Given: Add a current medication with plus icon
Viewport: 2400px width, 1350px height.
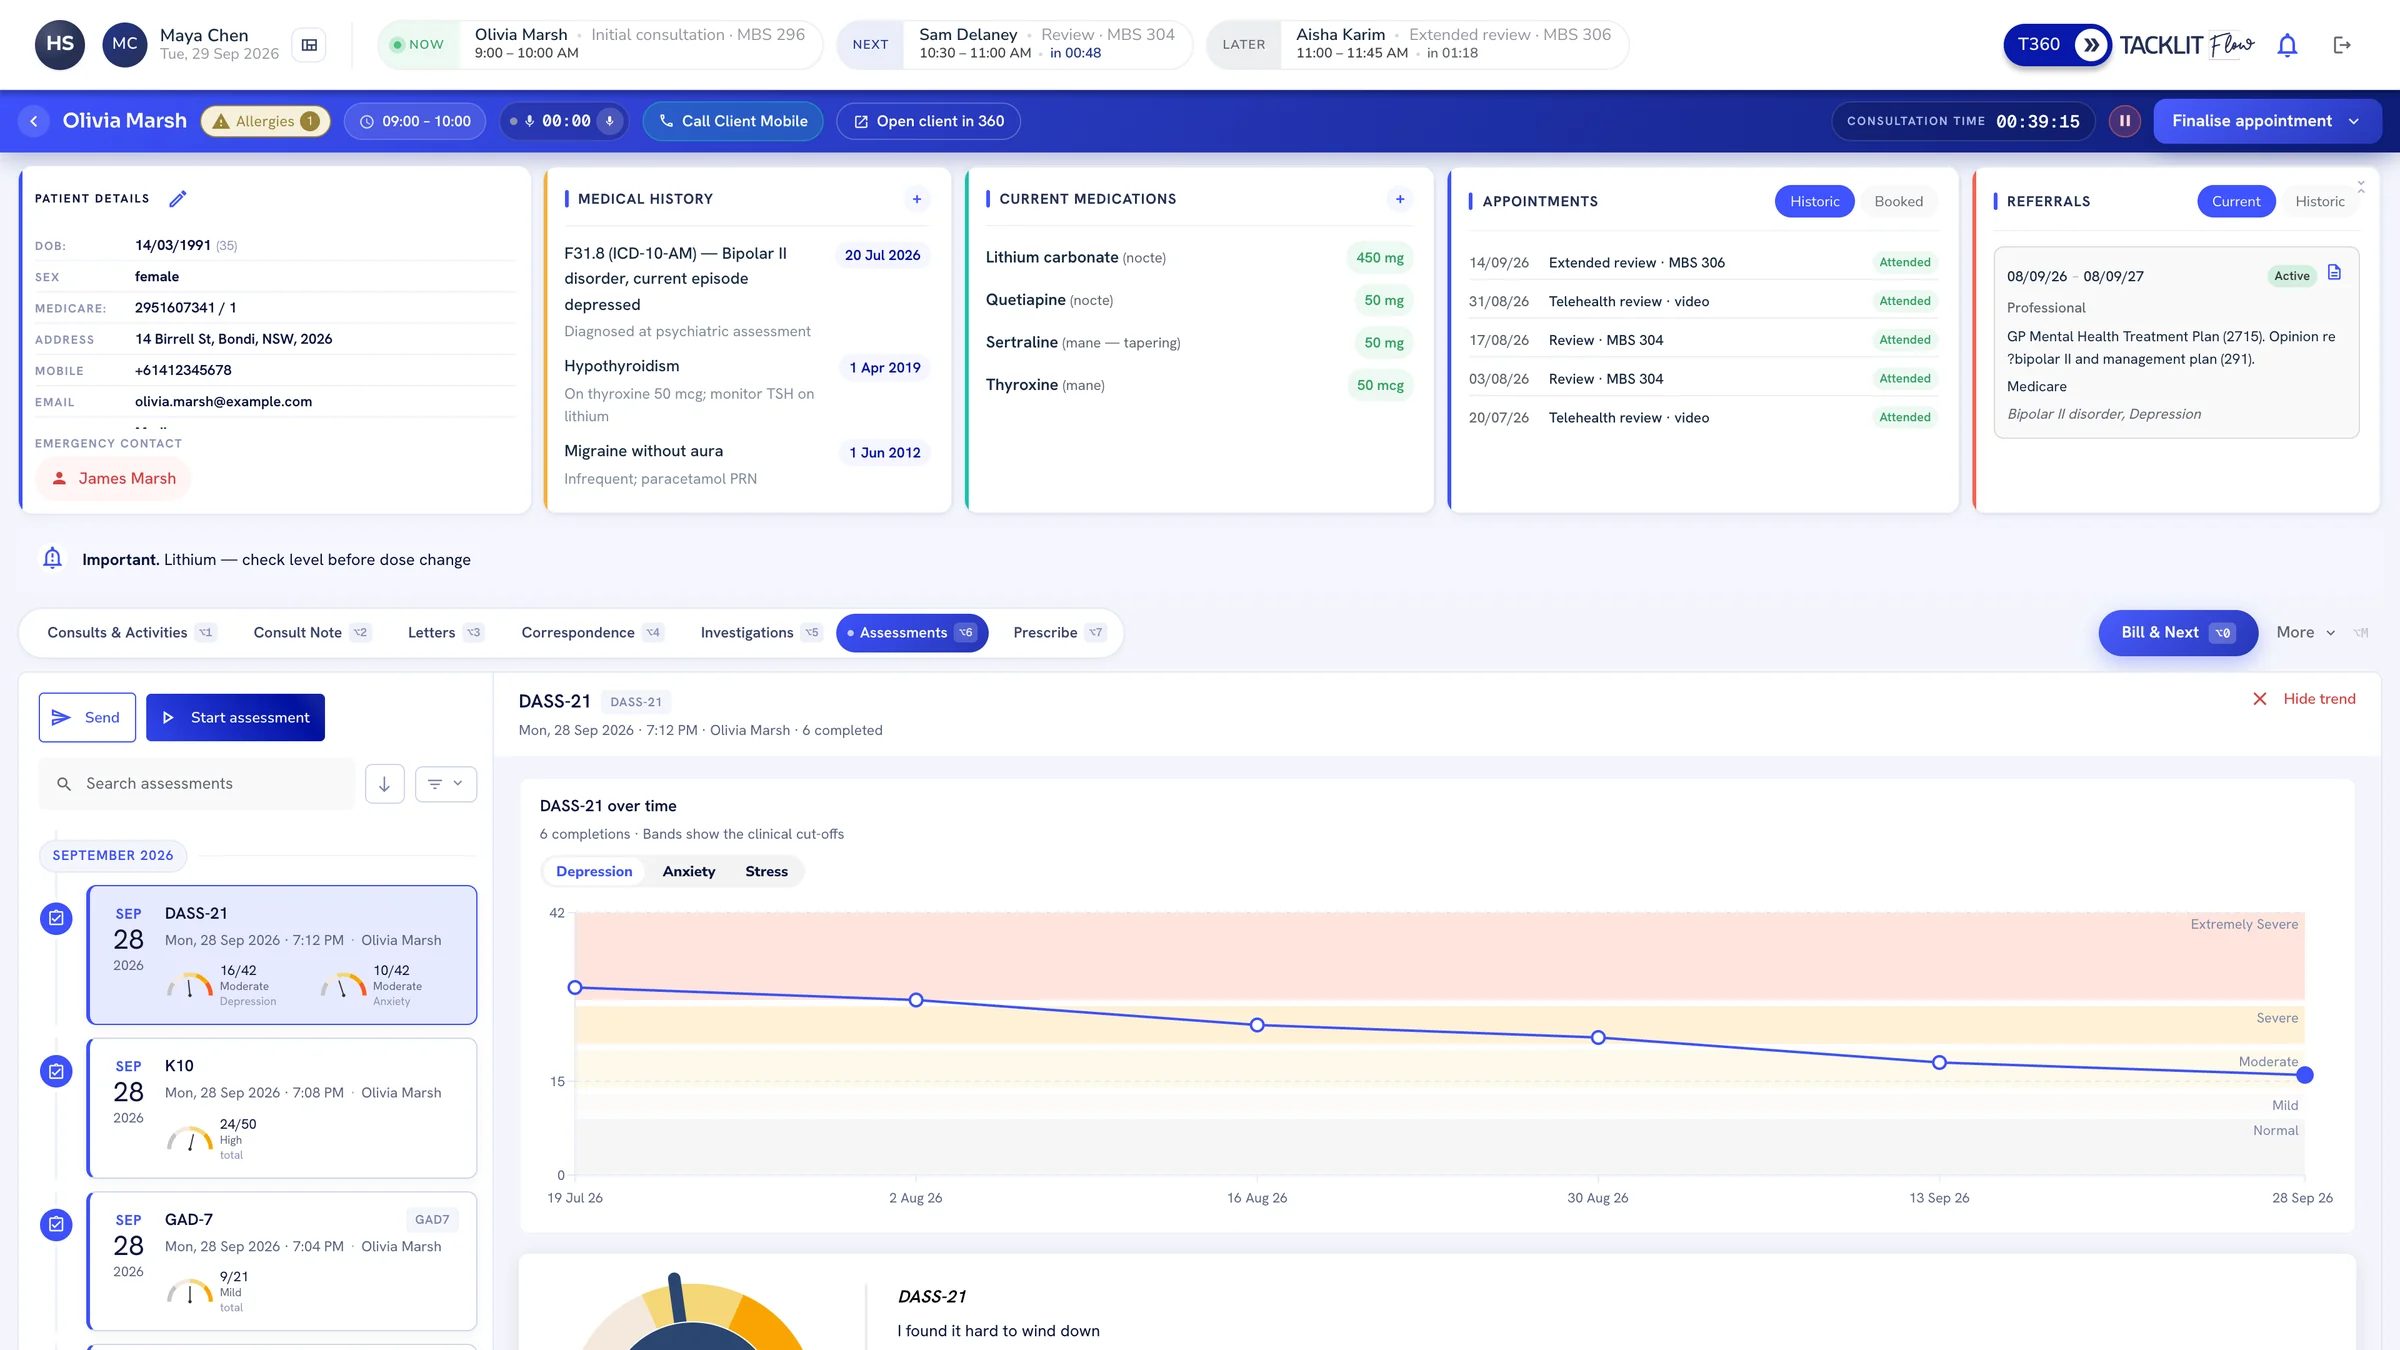Looking at the screenshot, I should (1400, 199).
